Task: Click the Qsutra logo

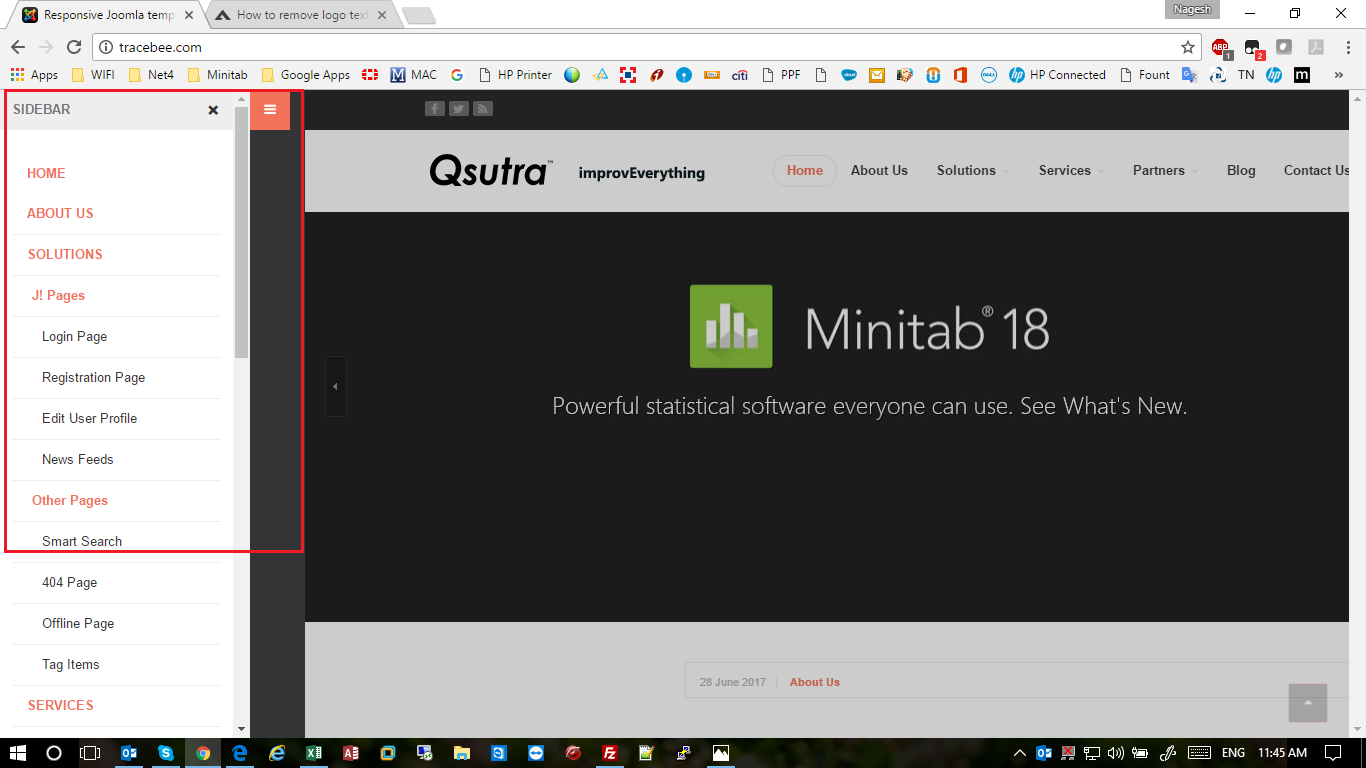Action: click(x=490, y=171)
